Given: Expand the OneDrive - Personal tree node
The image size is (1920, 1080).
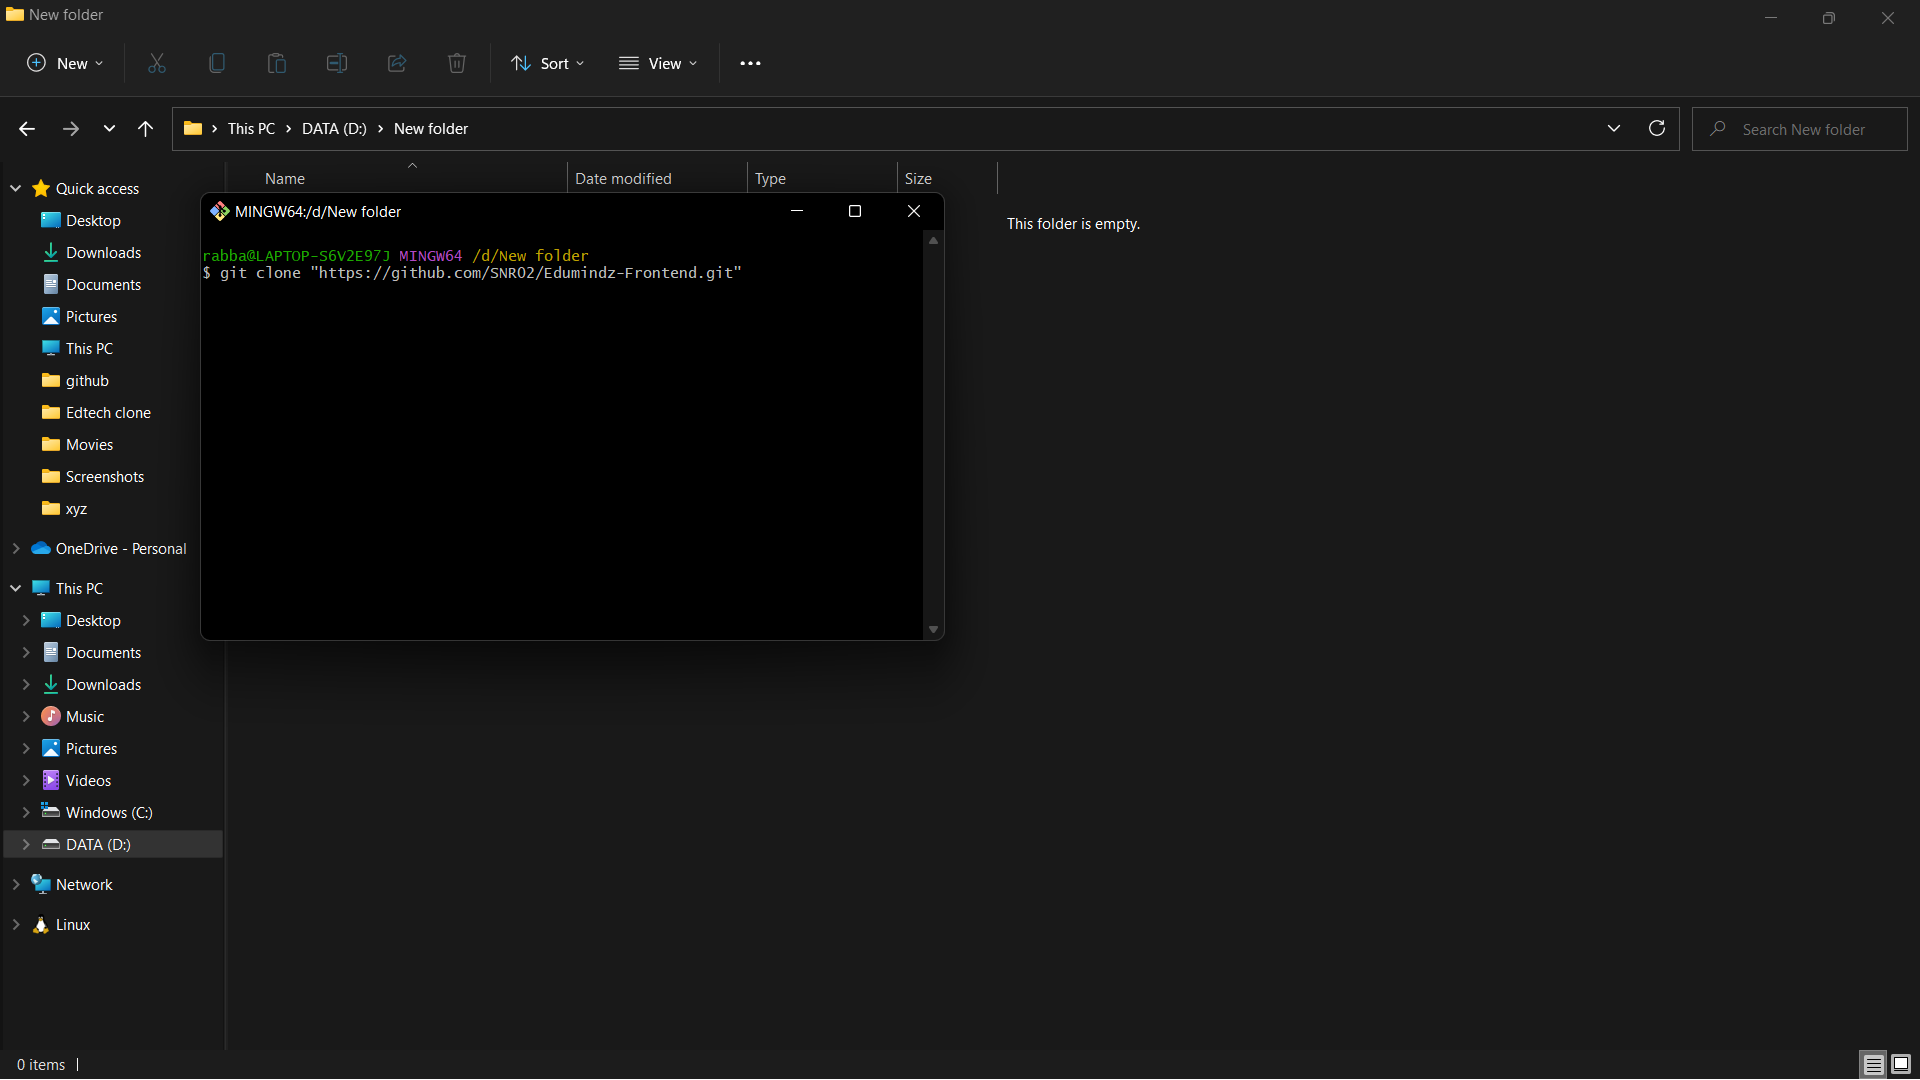Looking at the screenshot, I should coord(16,548).
